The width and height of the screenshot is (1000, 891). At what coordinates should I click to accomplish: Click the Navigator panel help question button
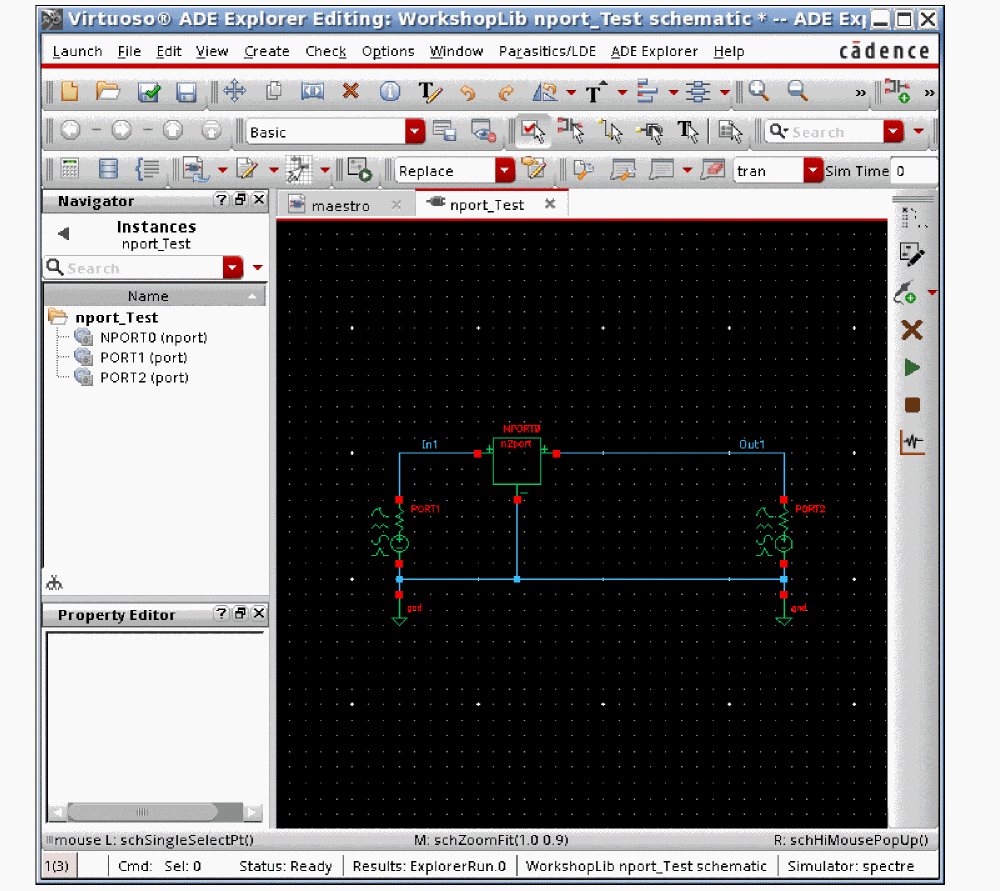click(x=222, y=200)
